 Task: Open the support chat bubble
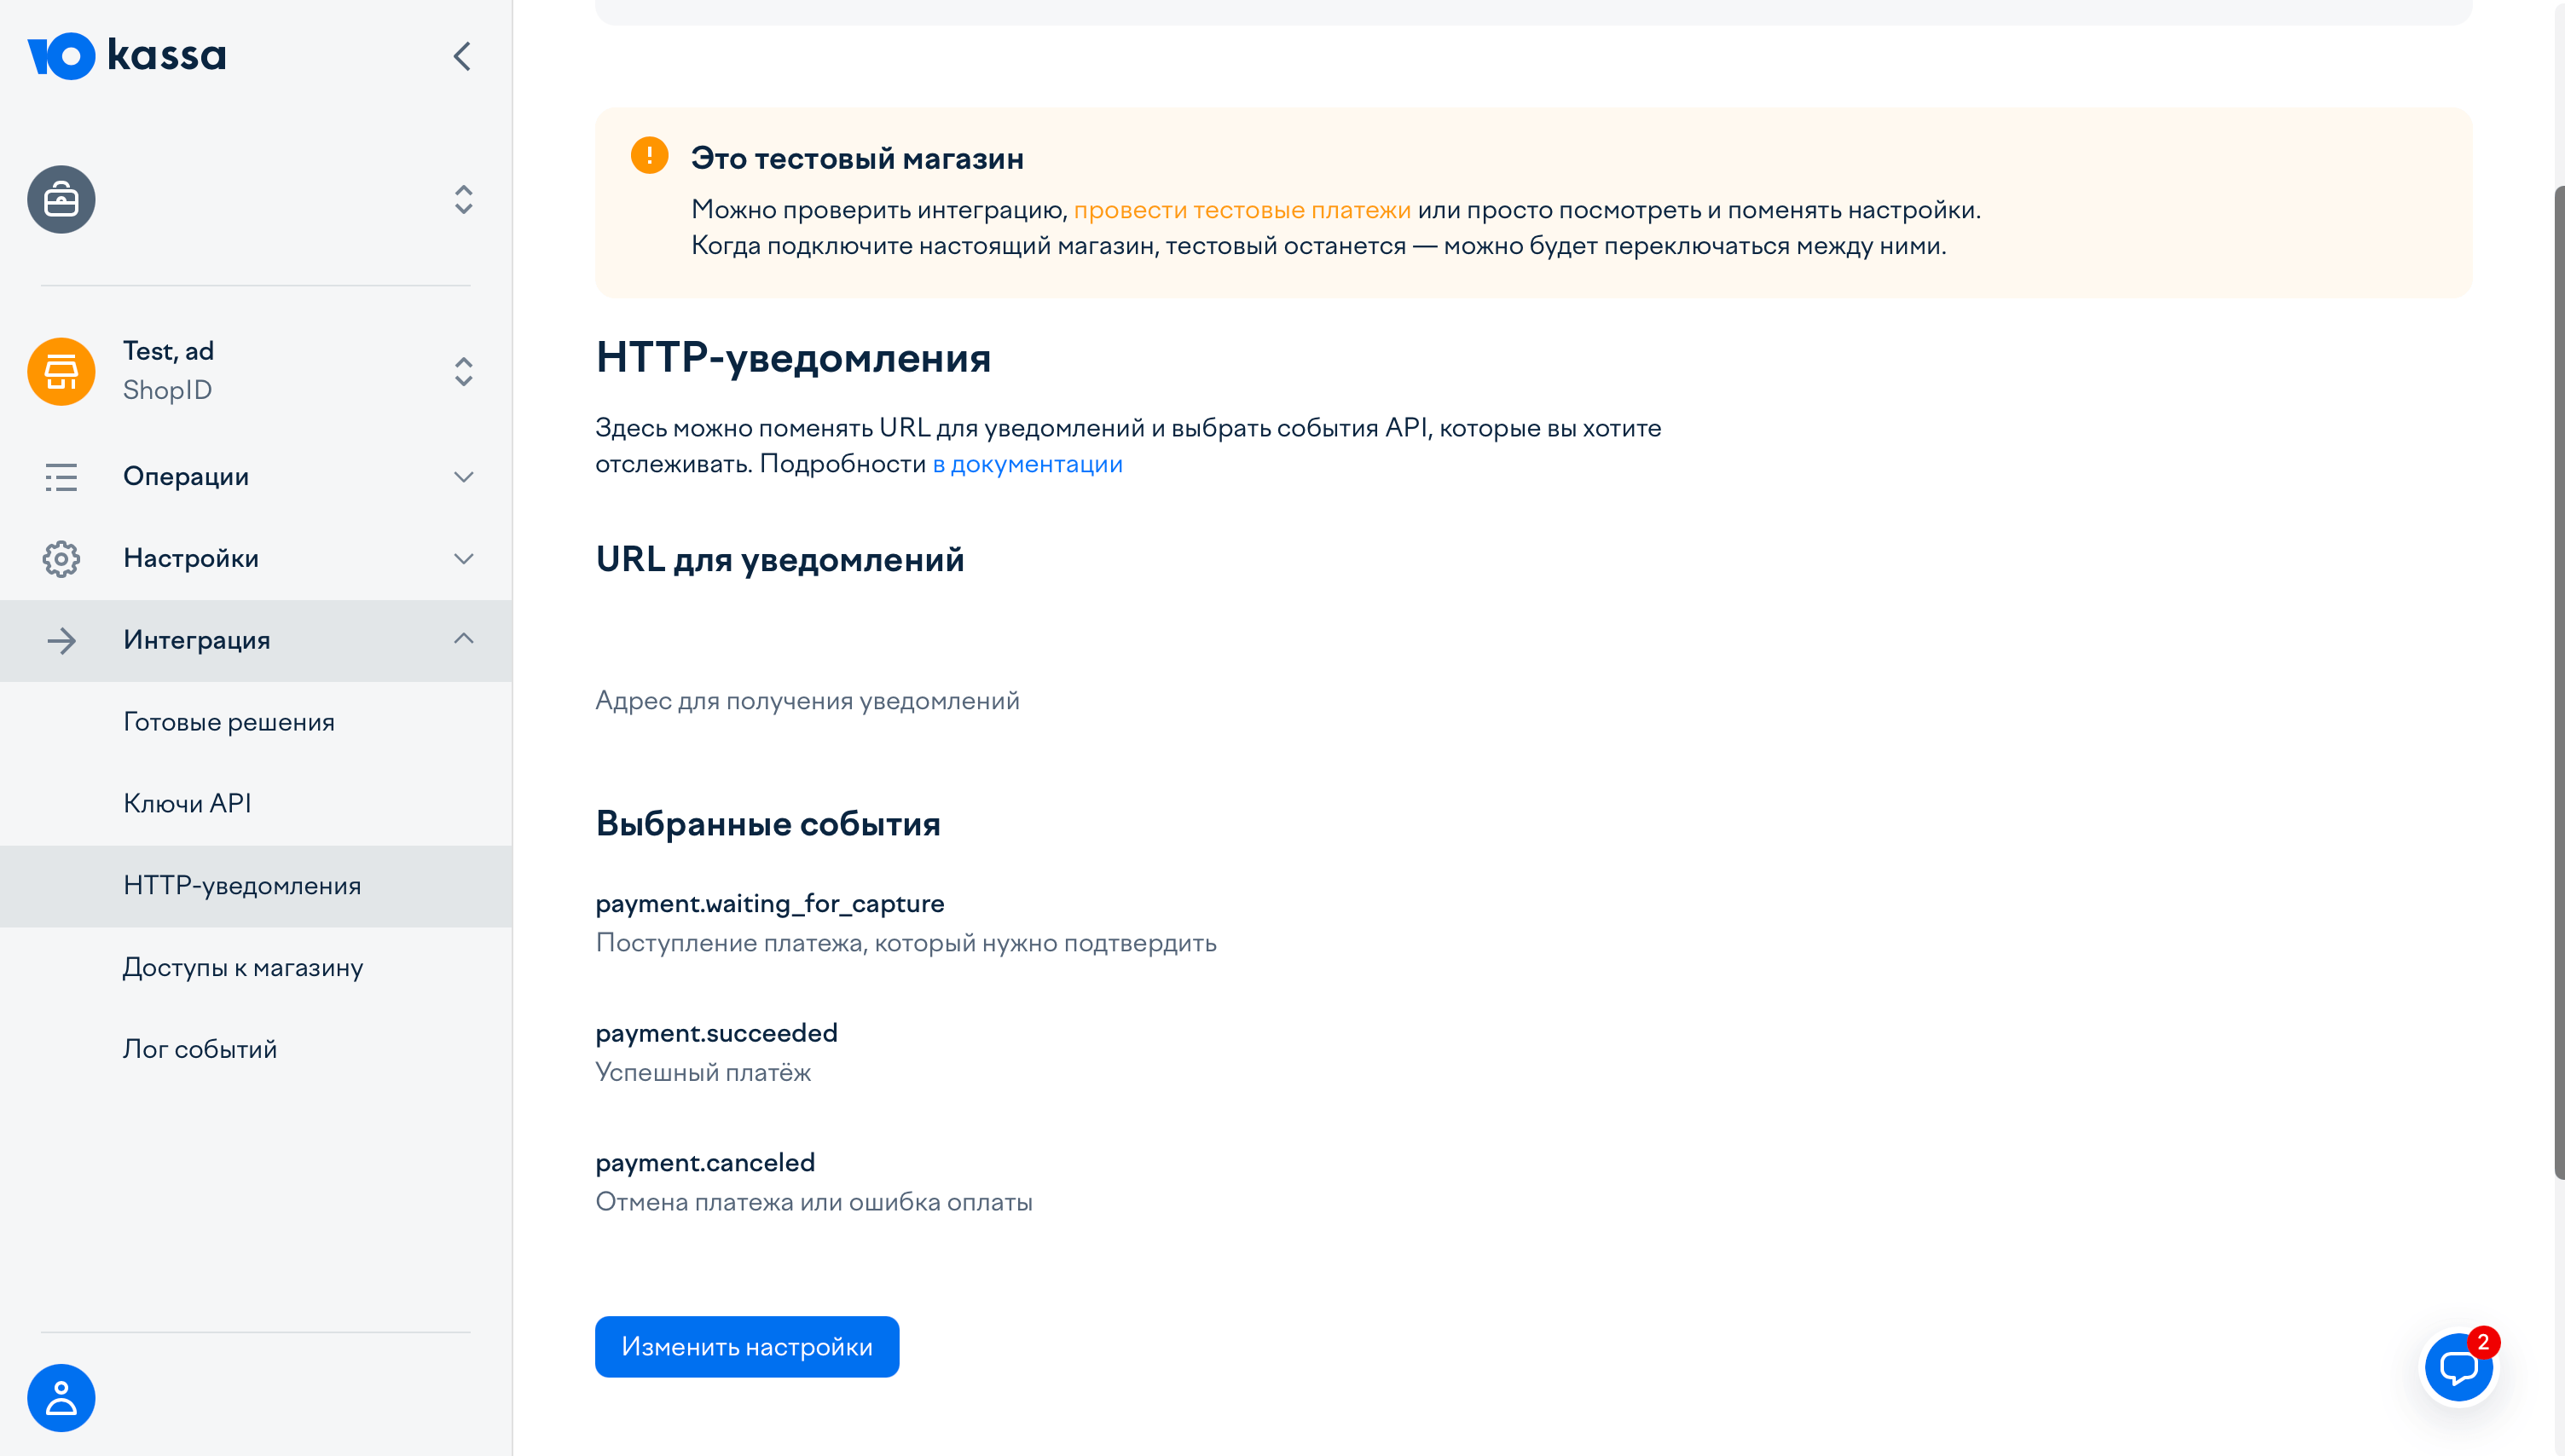[2461, 1368]
